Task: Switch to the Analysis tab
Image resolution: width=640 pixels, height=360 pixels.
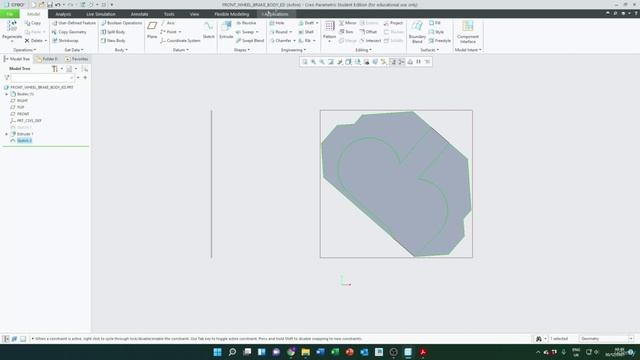Action: (x=63, y=14)
